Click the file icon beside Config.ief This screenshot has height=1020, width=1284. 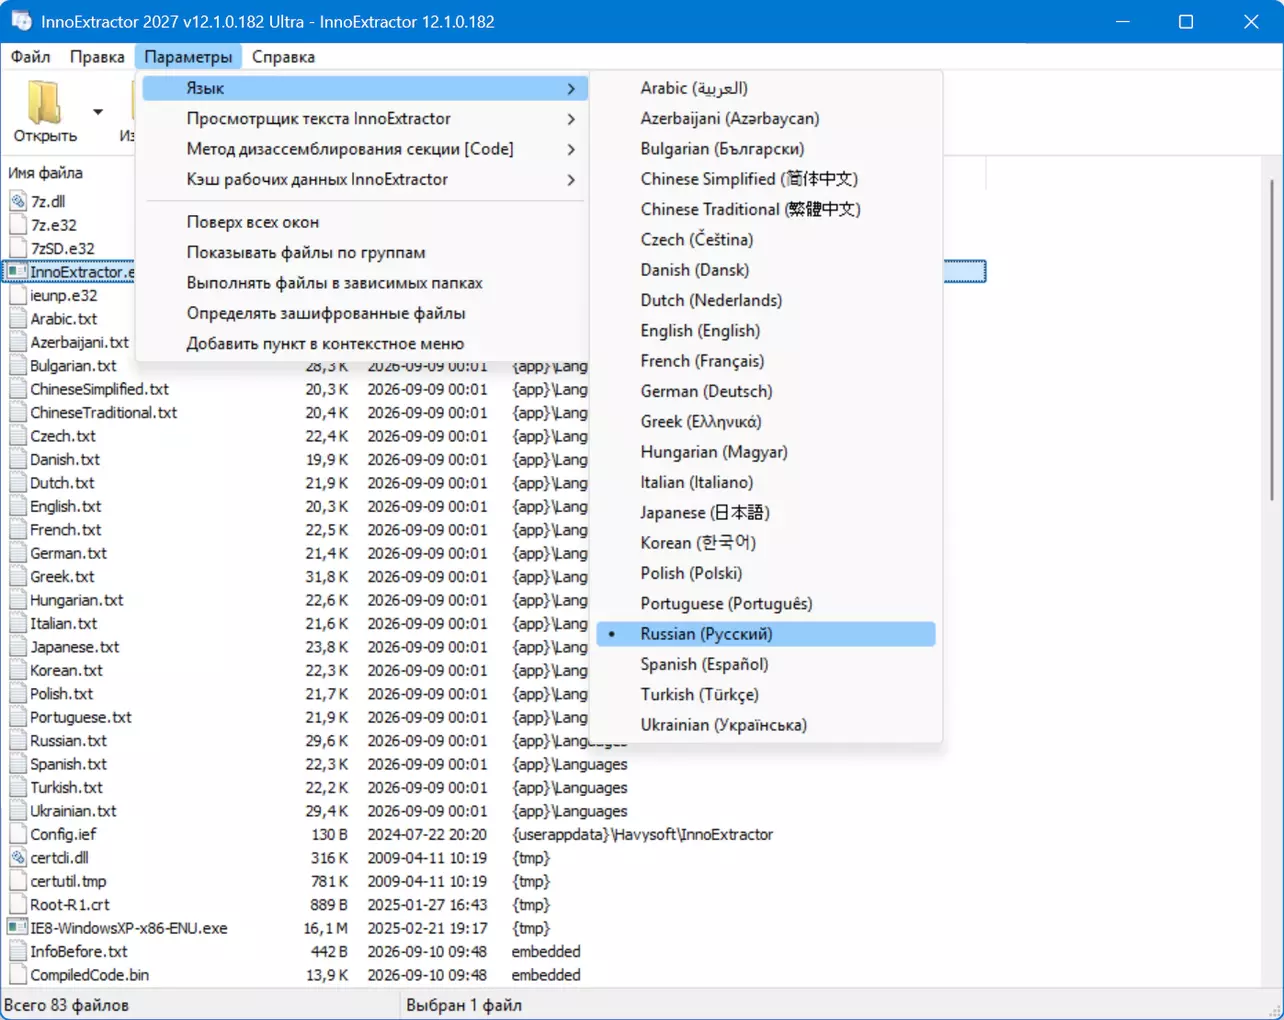click(x=18, y=834)
